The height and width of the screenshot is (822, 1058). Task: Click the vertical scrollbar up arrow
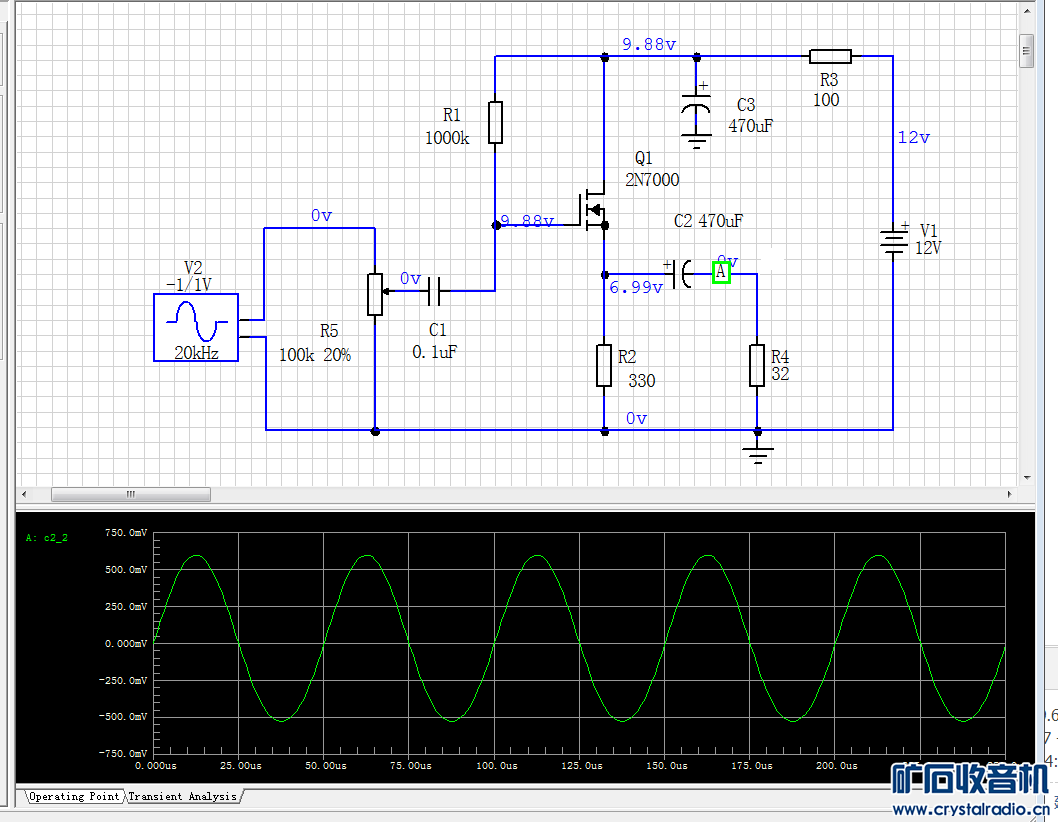coord(1026,11)
